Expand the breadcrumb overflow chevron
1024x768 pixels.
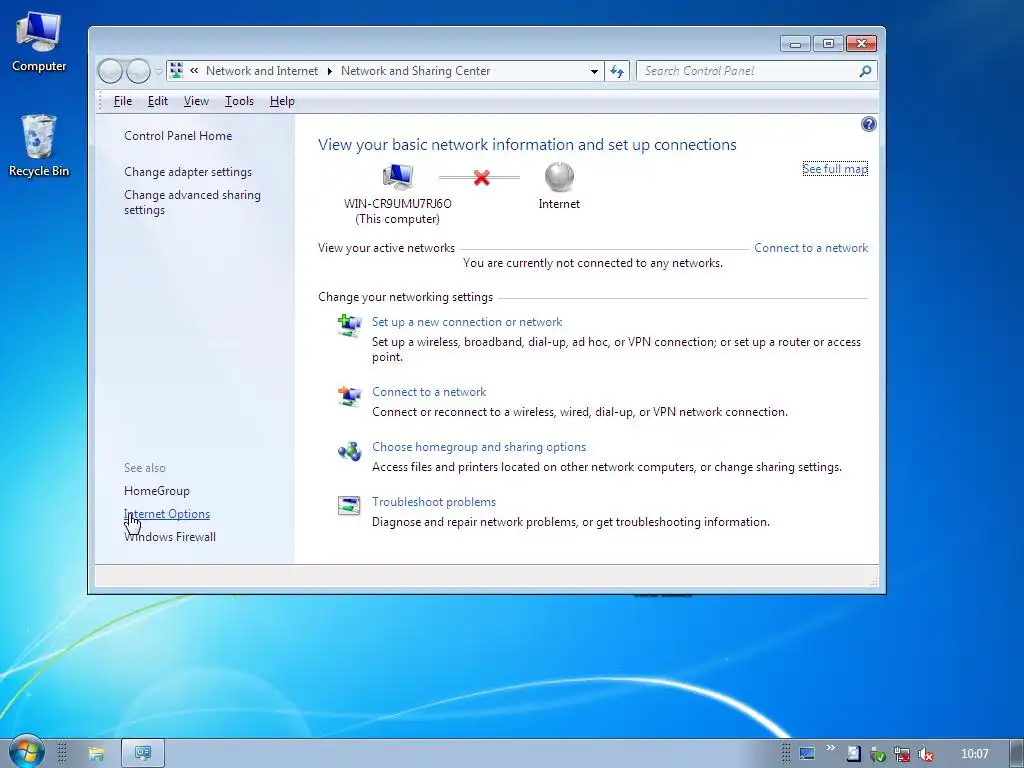click(194, 71)
